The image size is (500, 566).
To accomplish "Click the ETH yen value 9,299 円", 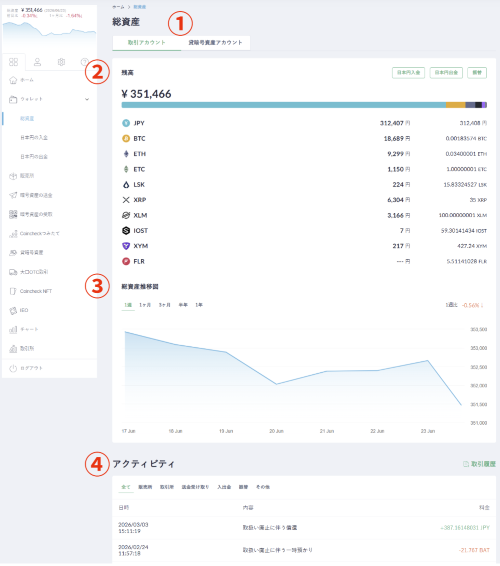I will click(399, 154).
